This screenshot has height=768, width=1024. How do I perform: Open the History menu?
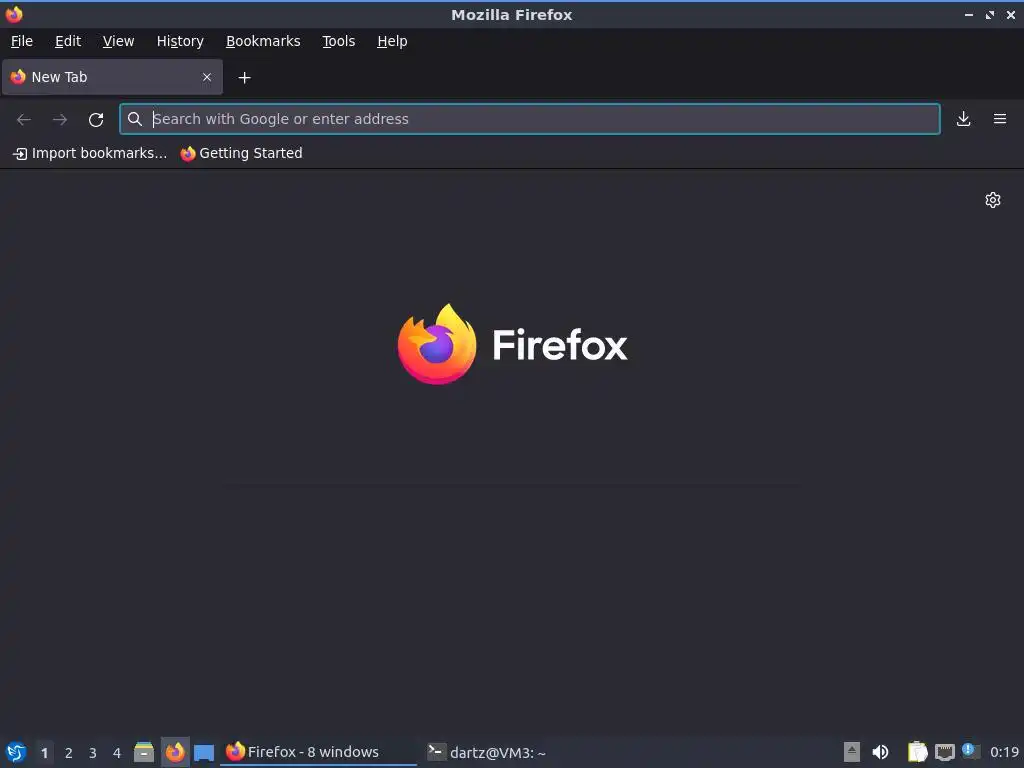180,41
